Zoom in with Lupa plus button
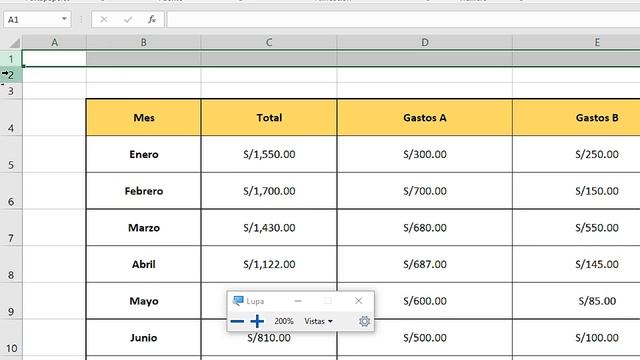Screen dimensions: 640x360 257,321
